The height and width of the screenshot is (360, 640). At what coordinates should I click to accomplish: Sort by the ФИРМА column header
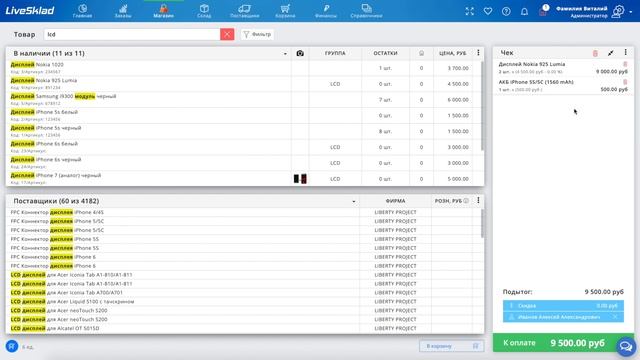[396, 201]
